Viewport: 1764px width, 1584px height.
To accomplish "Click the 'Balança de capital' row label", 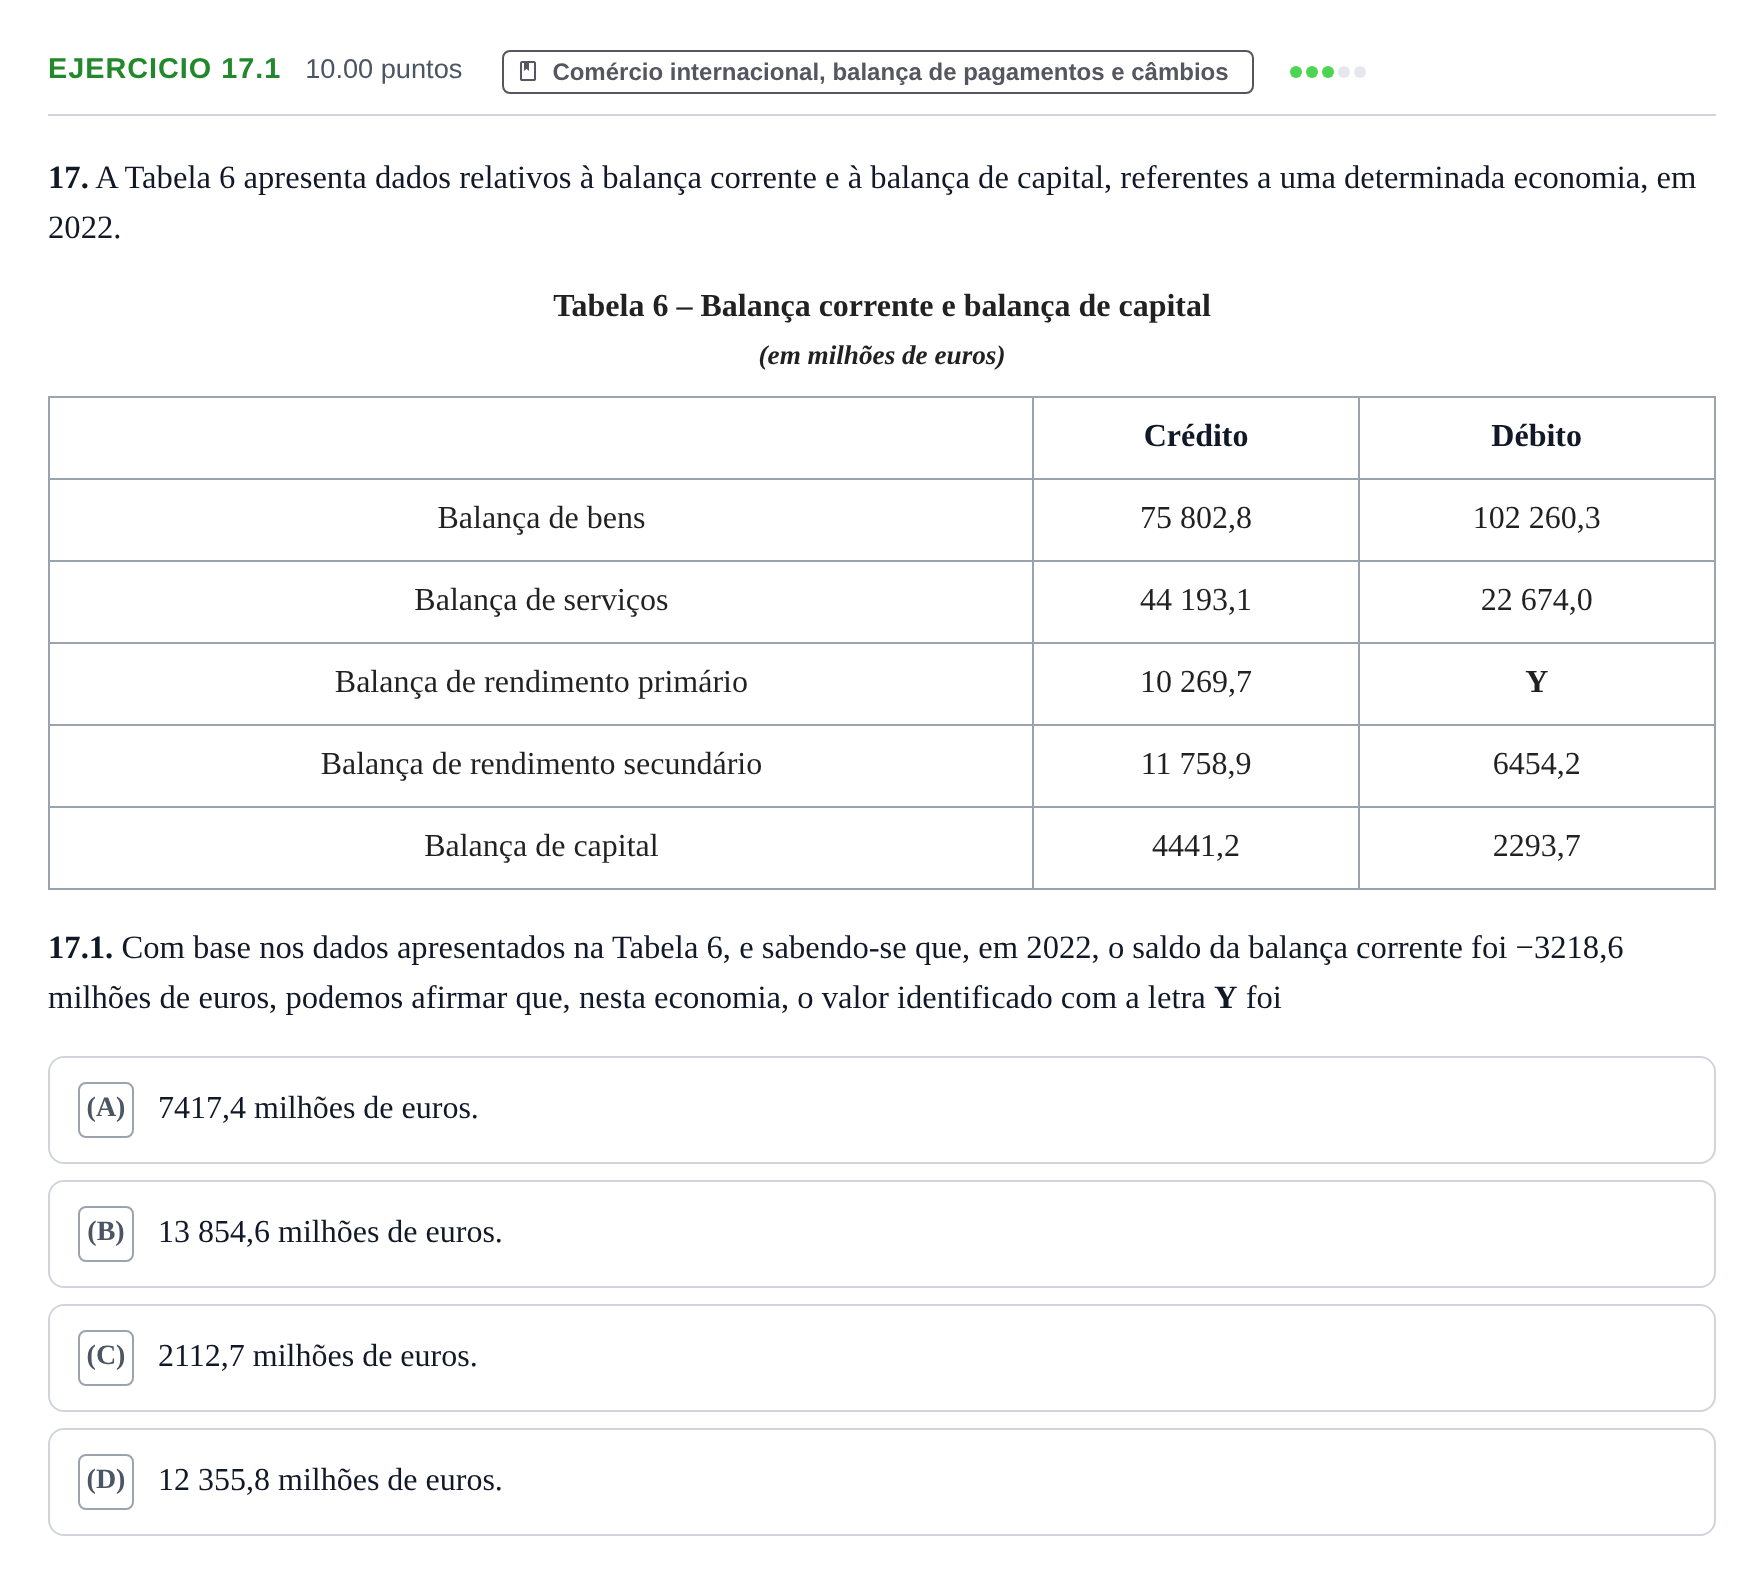I will point(541,846).
